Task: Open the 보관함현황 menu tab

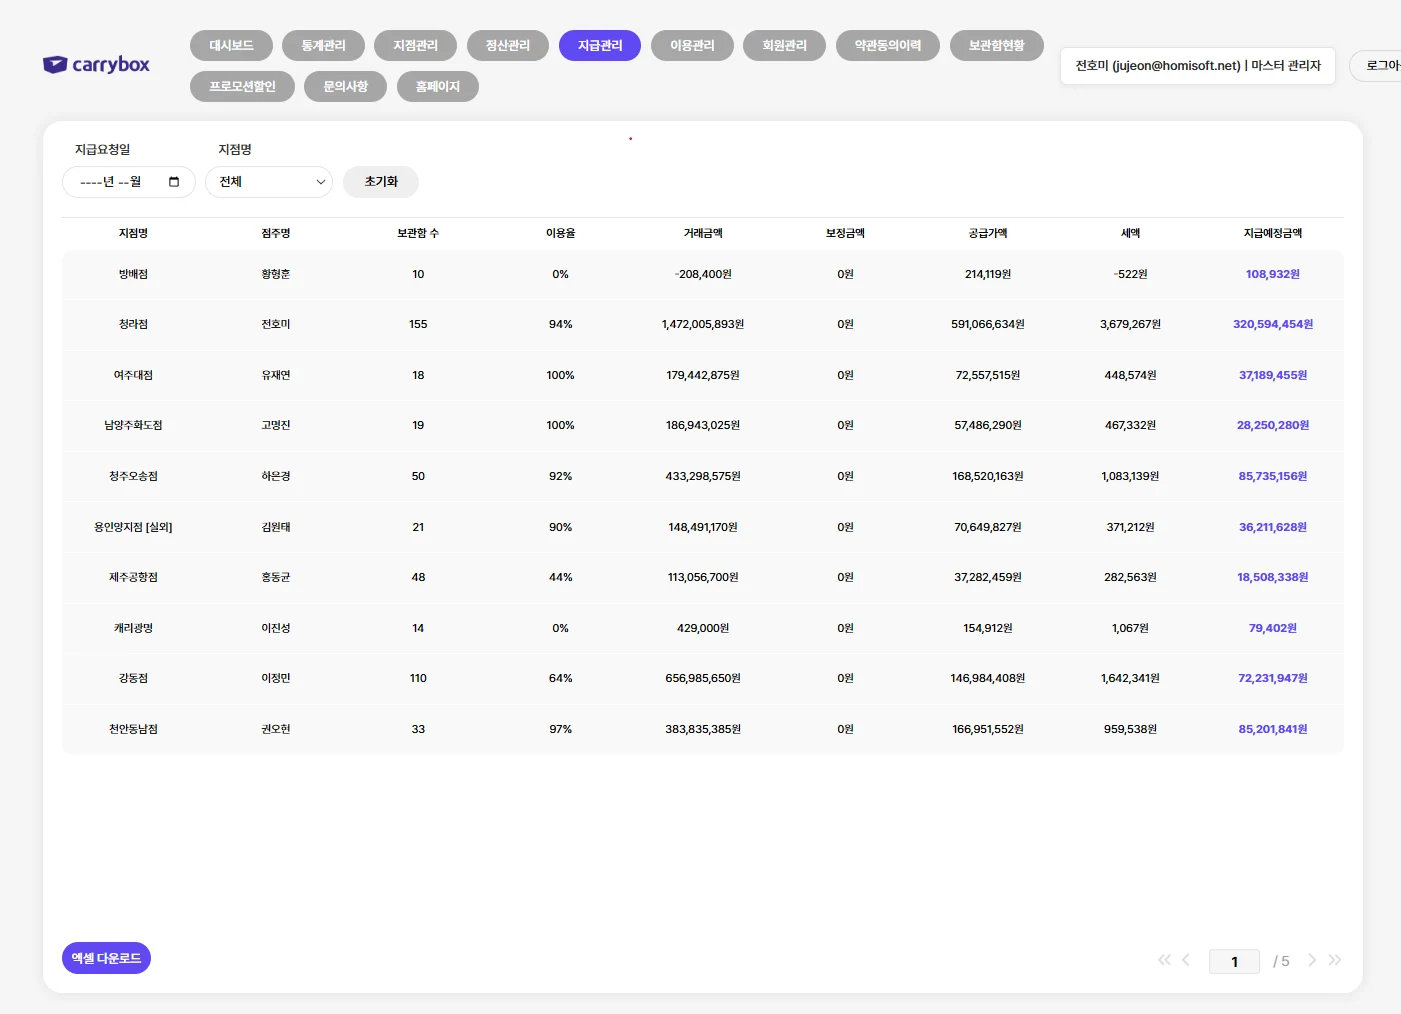Action: pos(997,46)
